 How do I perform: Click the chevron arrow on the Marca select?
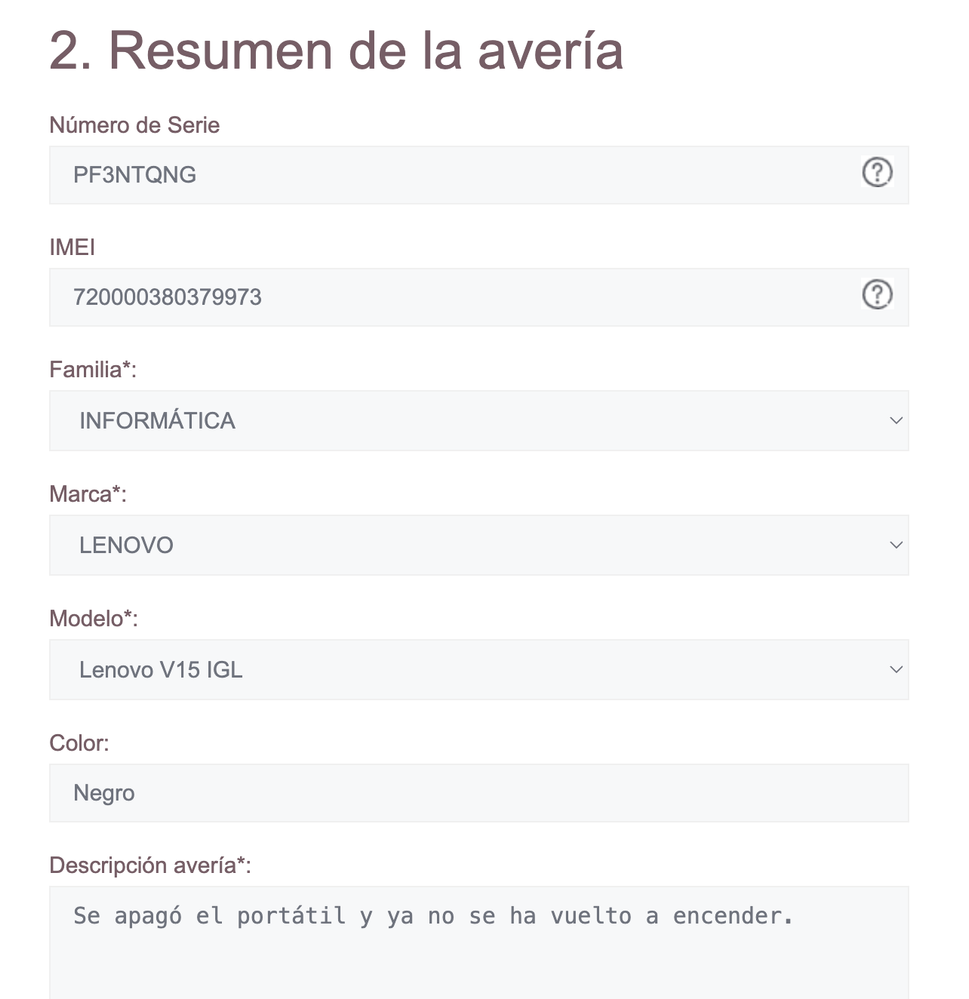(x=895, y=546)
